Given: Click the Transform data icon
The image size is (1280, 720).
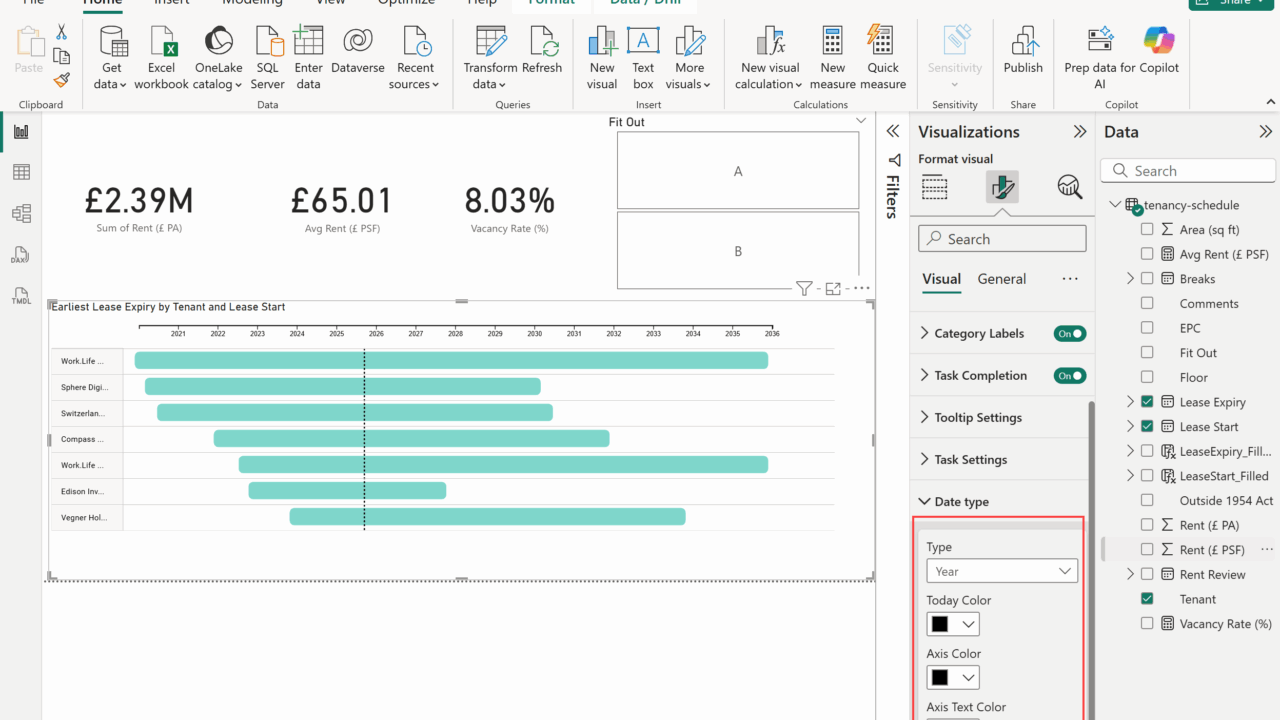Looking at the screenshot, I should point(490,43).
